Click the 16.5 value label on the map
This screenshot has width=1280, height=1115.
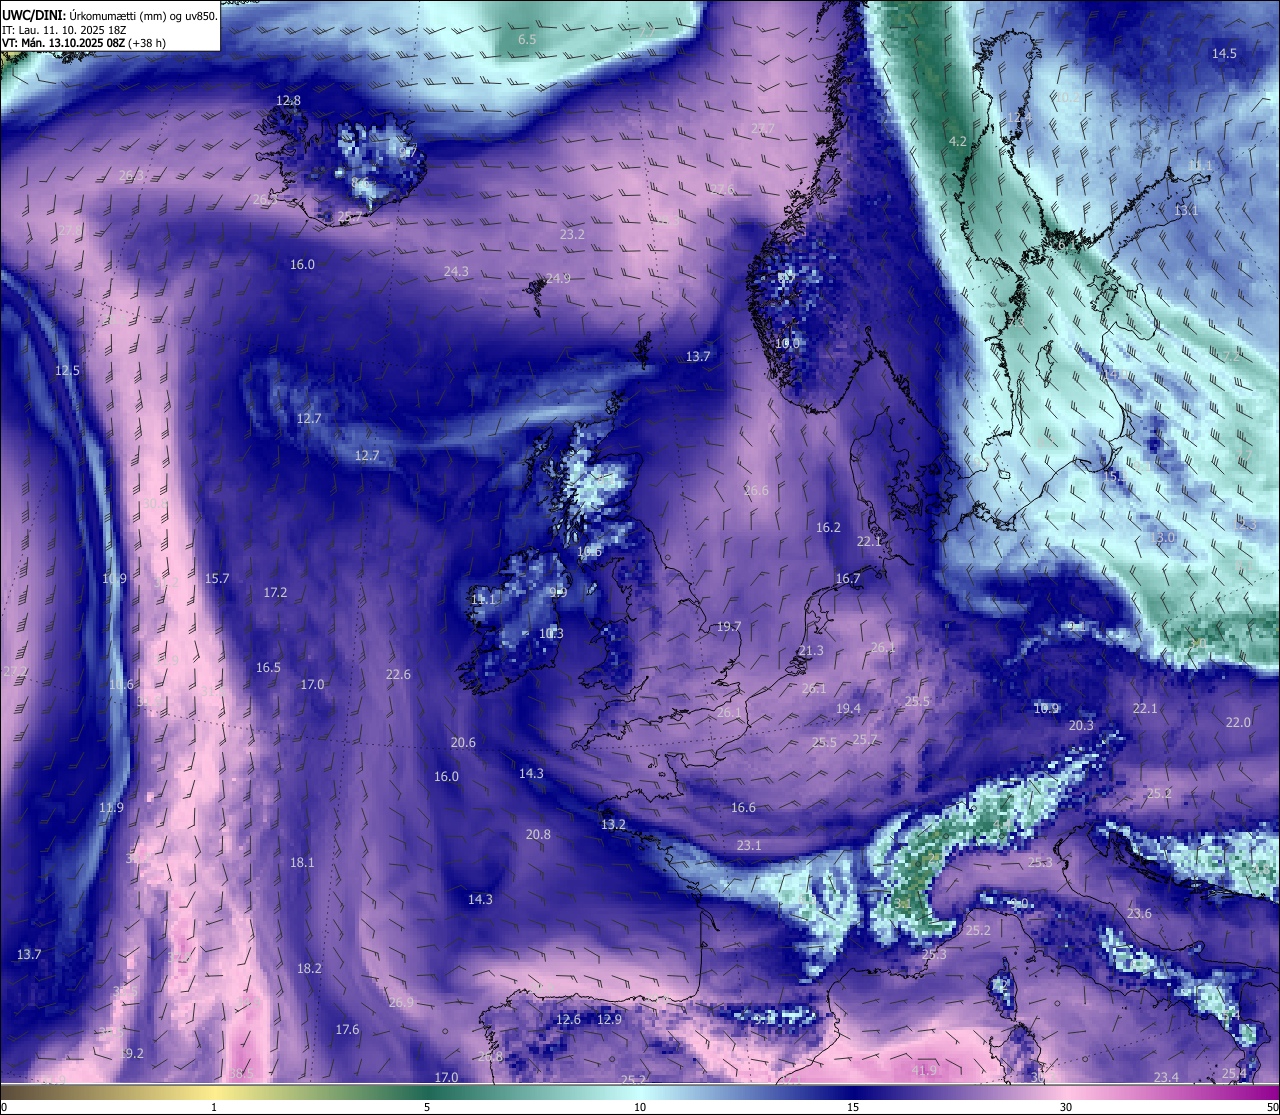268,667
